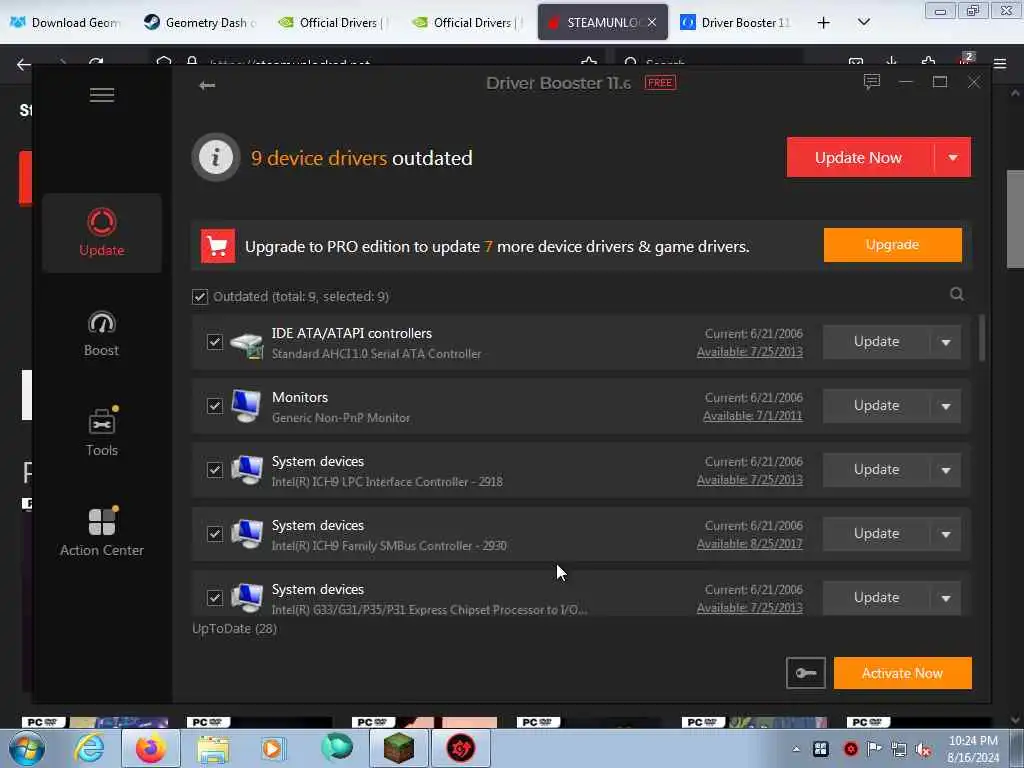The height and width of the screenshot is (768, 1024).
Task: Uncheck Express Chipset Processor driver checkbox
Action: coord(214,598)
